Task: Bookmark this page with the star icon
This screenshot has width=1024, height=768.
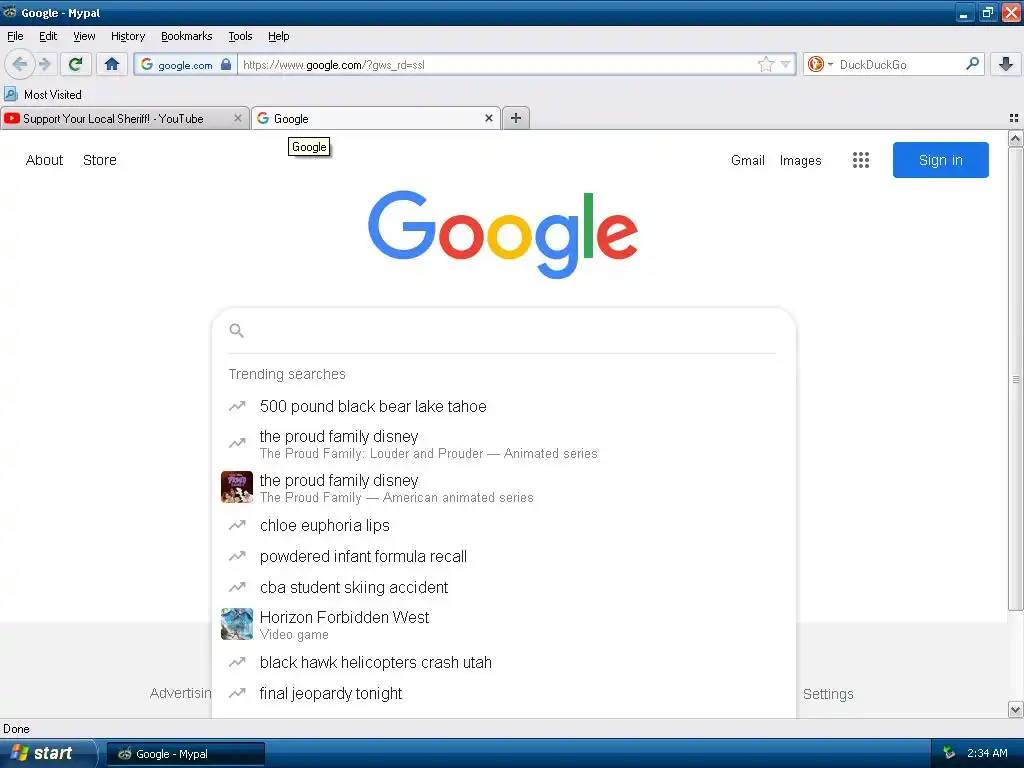Action: (x=765, y=64)
